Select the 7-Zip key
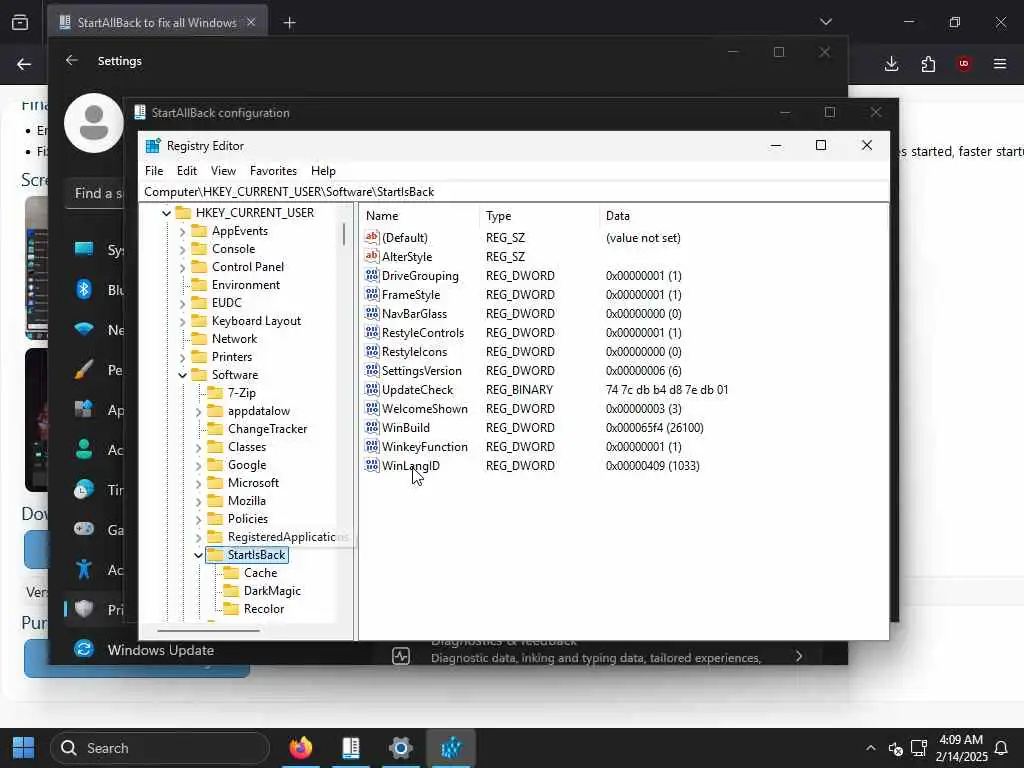The width and height of the screenshot is (1024, 768). pyautogui.click(x=242, y=392)
